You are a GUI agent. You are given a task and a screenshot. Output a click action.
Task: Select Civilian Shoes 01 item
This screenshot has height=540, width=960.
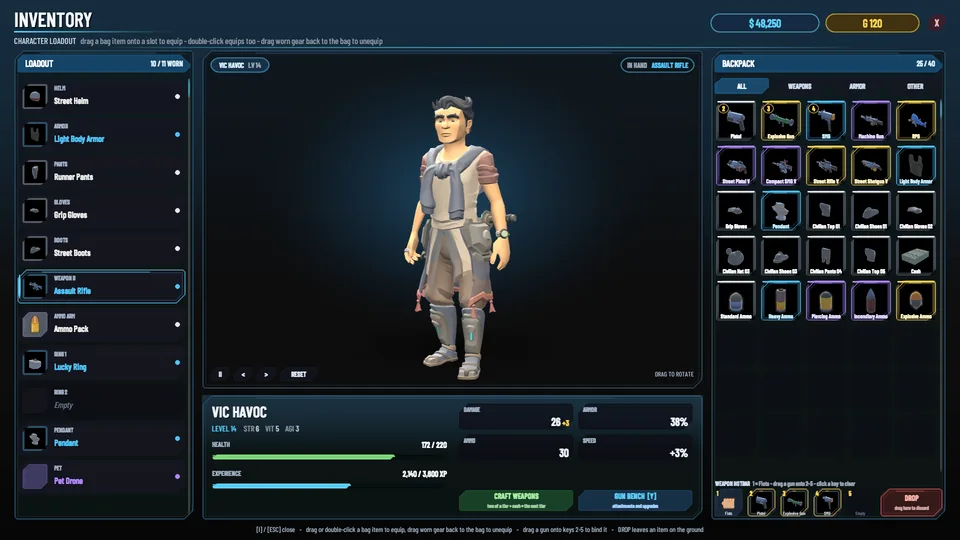tap(871, 211)
